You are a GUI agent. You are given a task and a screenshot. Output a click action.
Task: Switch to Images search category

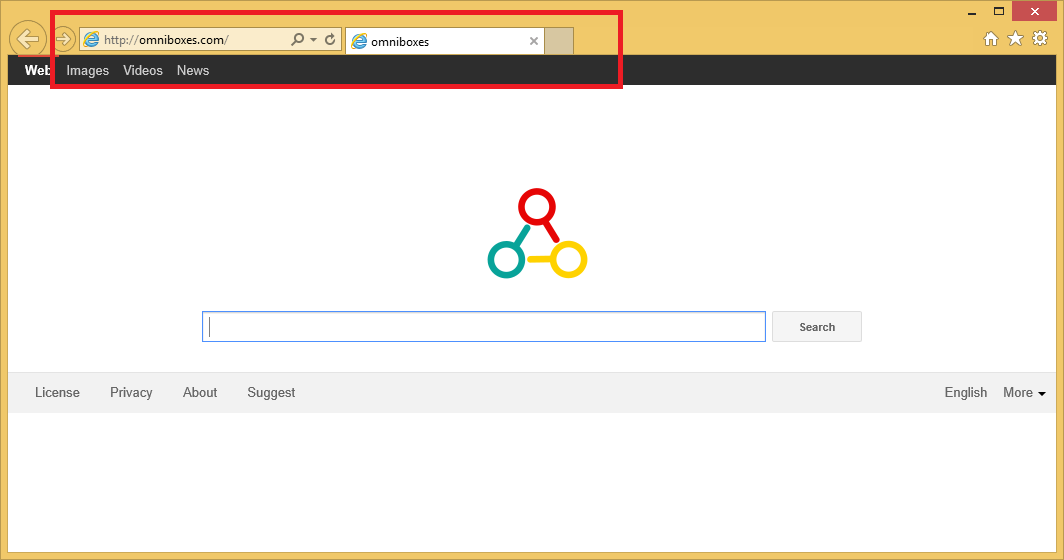click(x=88, y=71)
